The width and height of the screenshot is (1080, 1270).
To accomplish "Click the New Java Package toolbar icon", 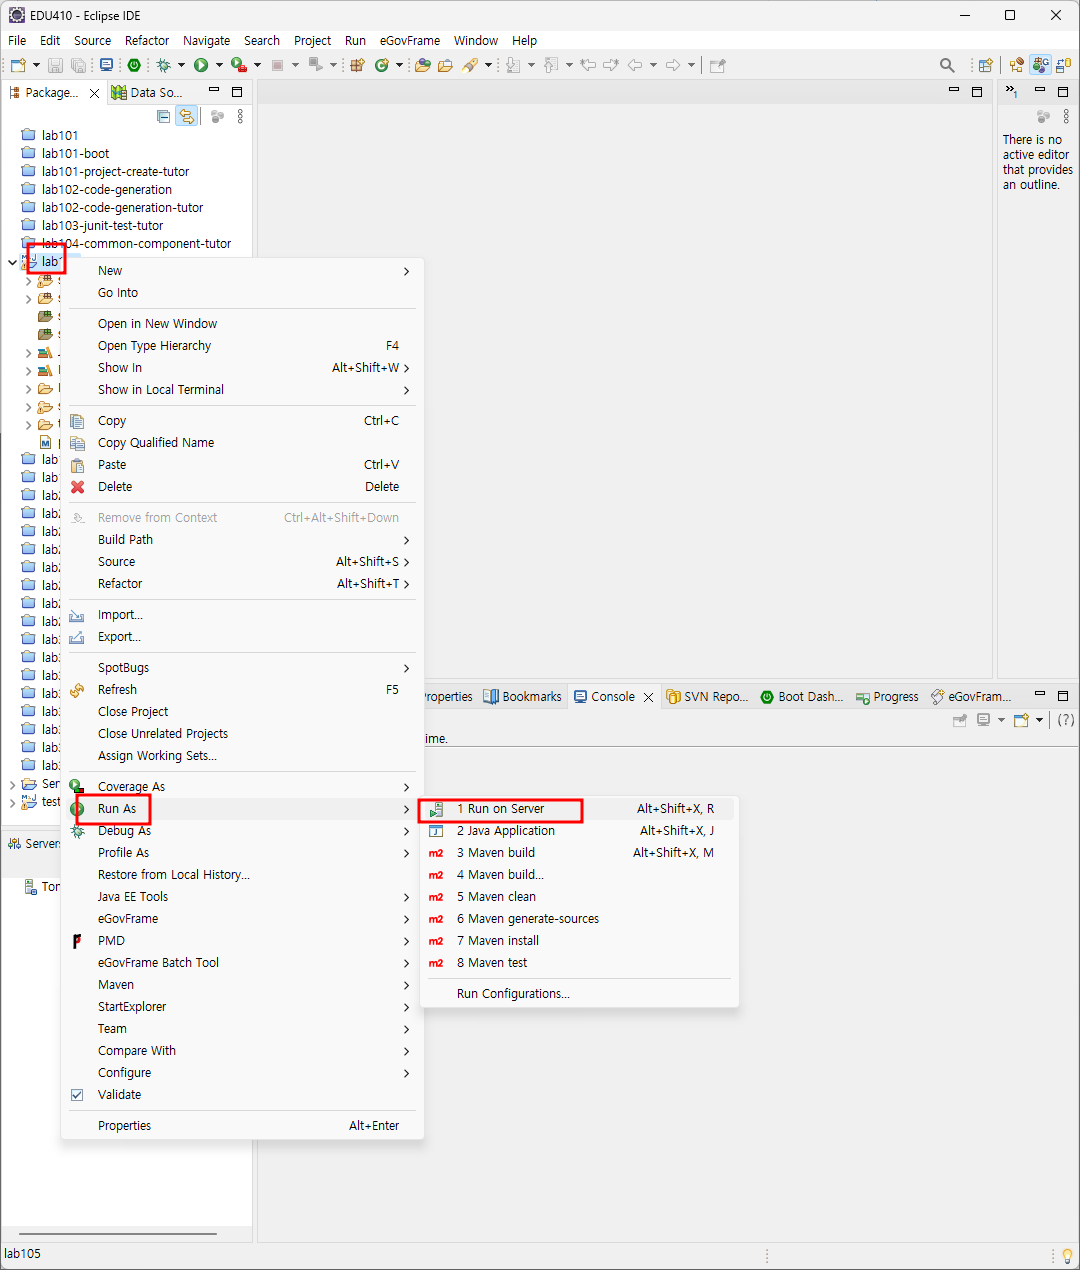I will (357, 65).
